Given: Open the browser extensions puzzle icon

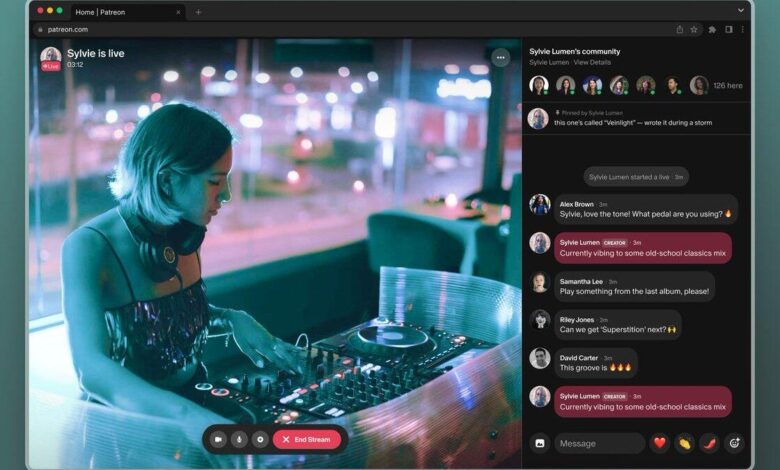Looking at the screenshot, I should click(x=712, y=29).
